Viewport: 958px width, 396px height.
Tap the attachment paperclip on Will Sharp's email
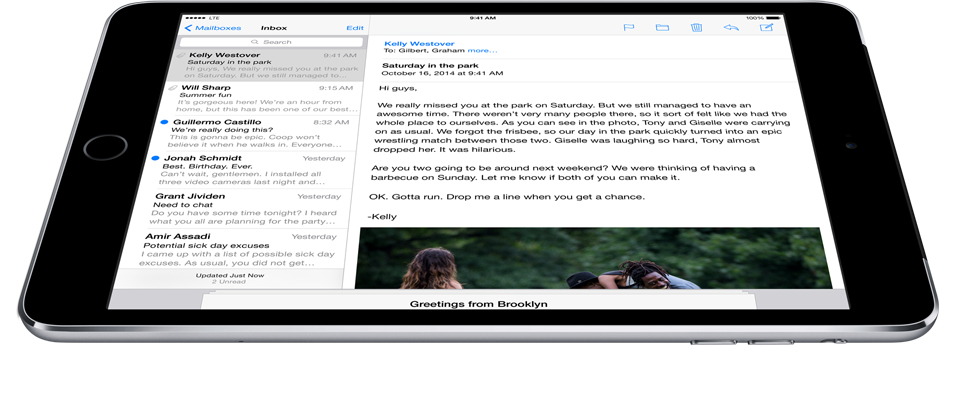[173, 88]
